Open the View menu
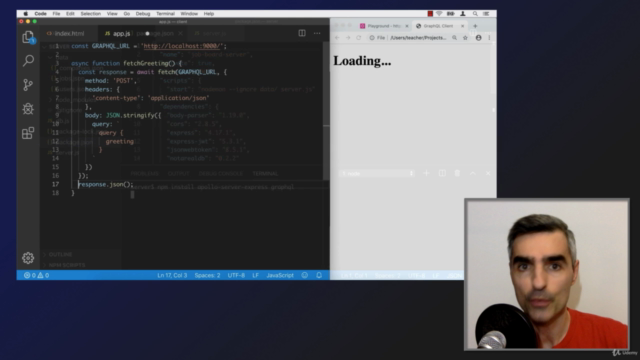 pos(112,13)
